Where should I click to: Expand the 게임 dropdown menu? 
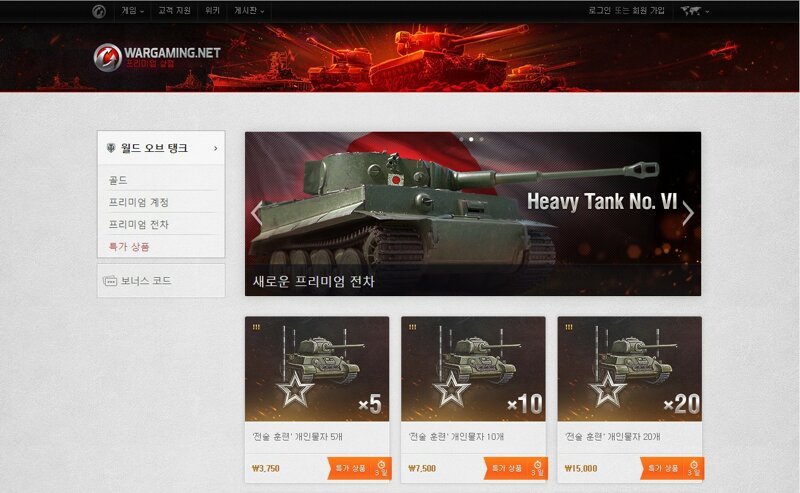(133, 11)
